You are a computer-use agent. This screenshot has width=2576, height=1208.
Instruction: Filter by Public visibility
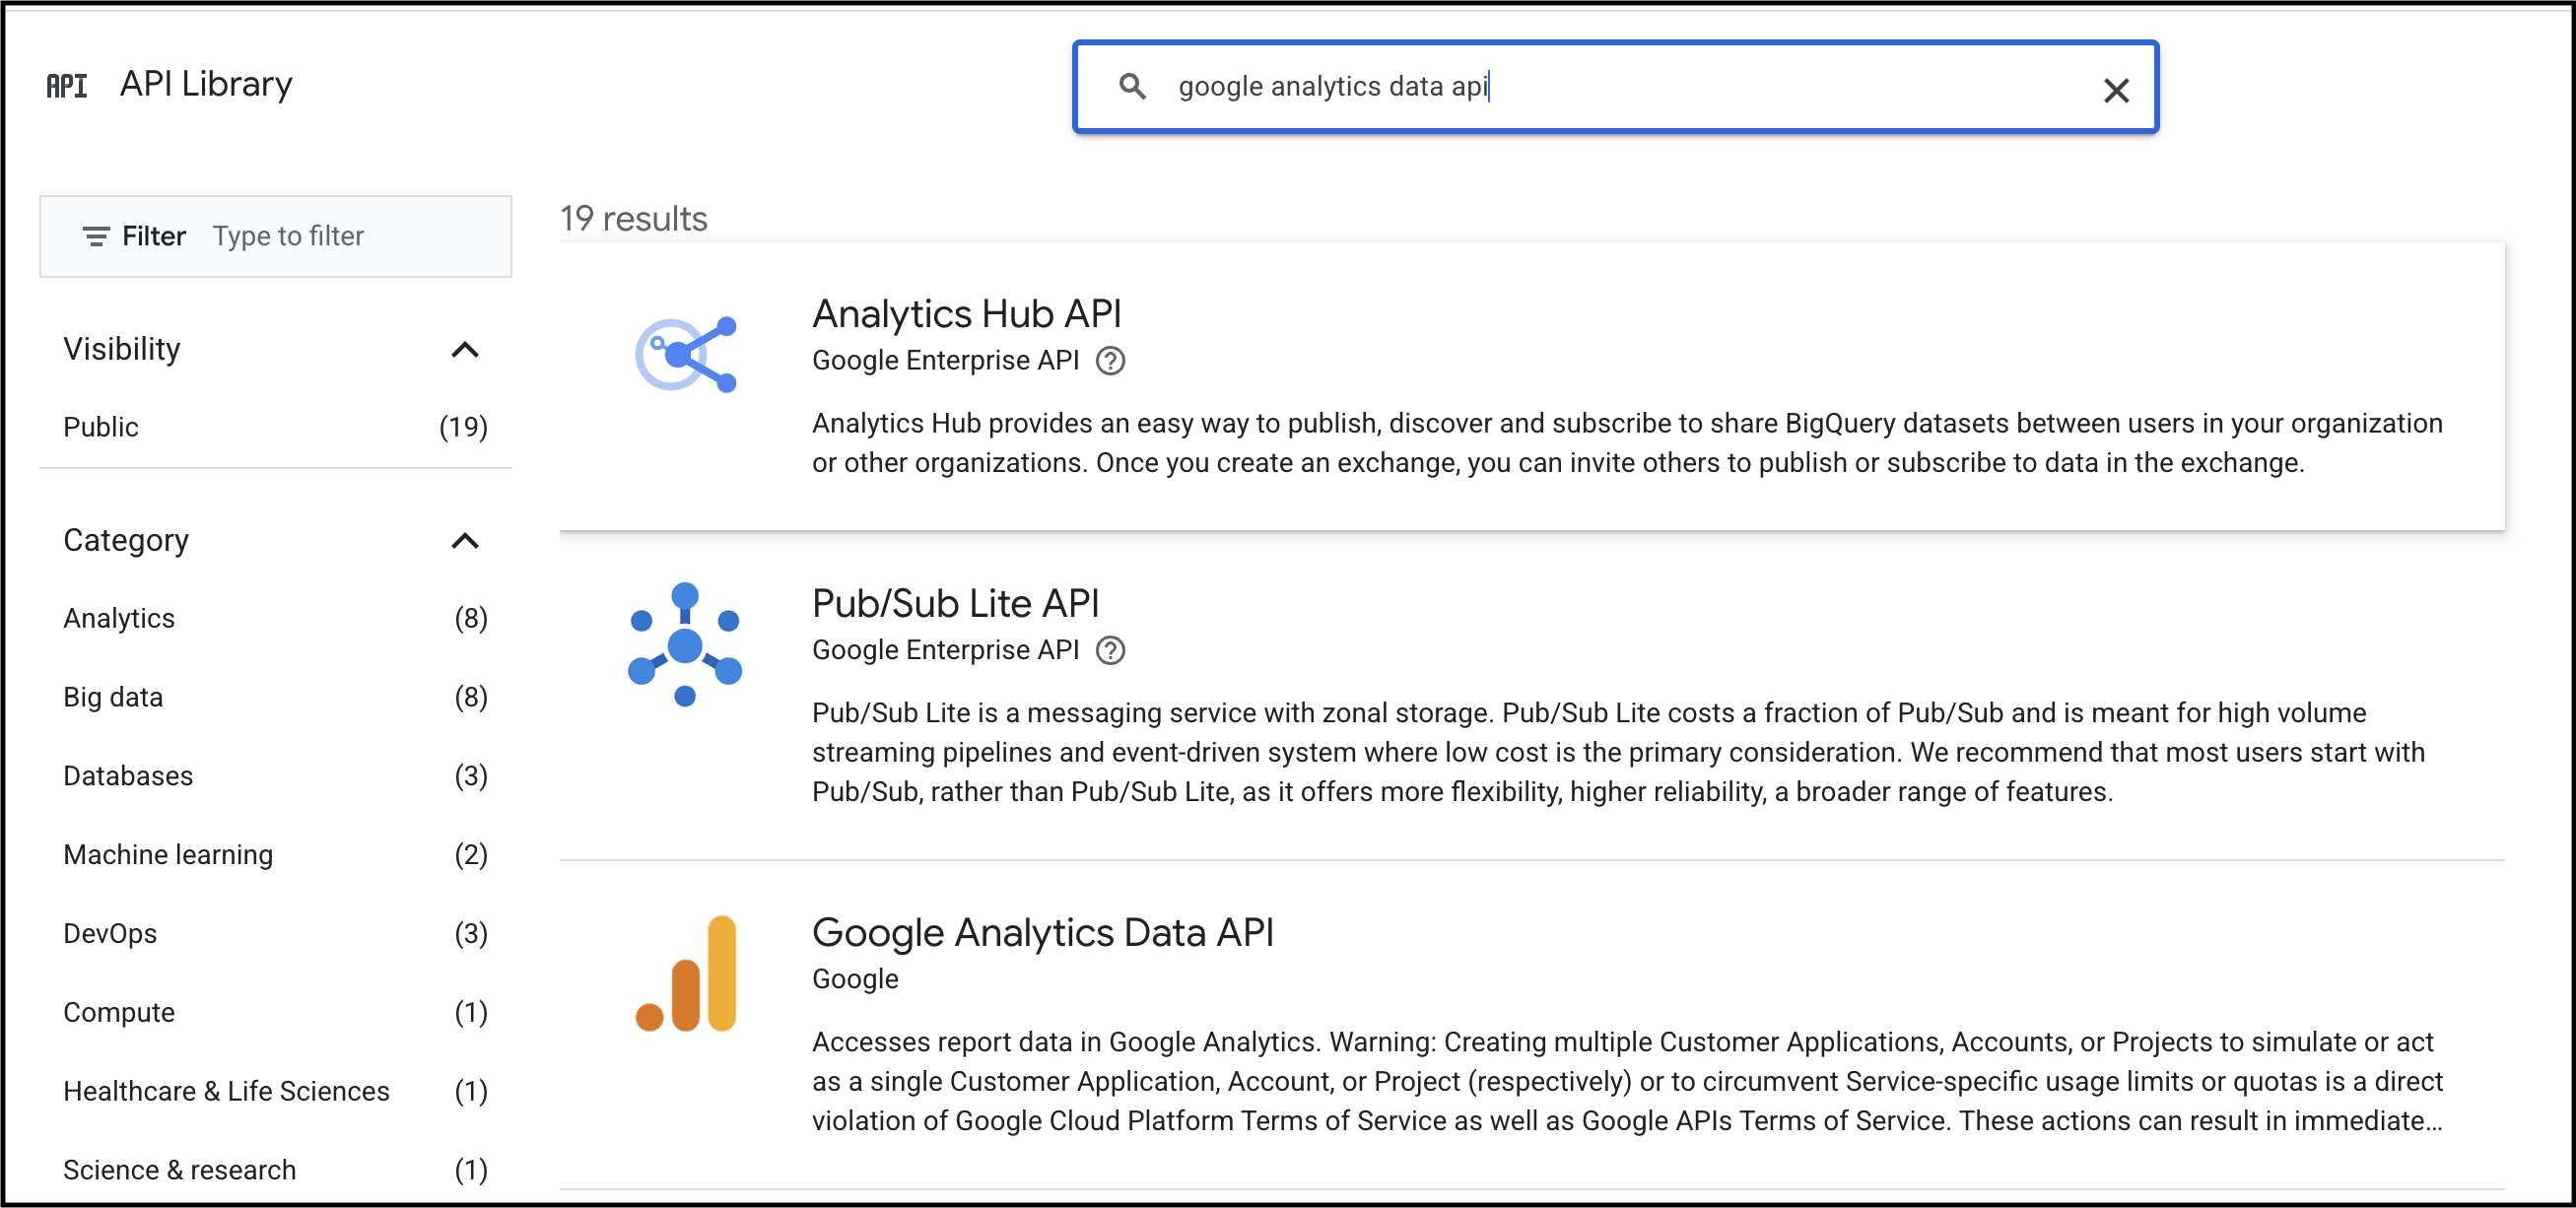coord(275,427)
